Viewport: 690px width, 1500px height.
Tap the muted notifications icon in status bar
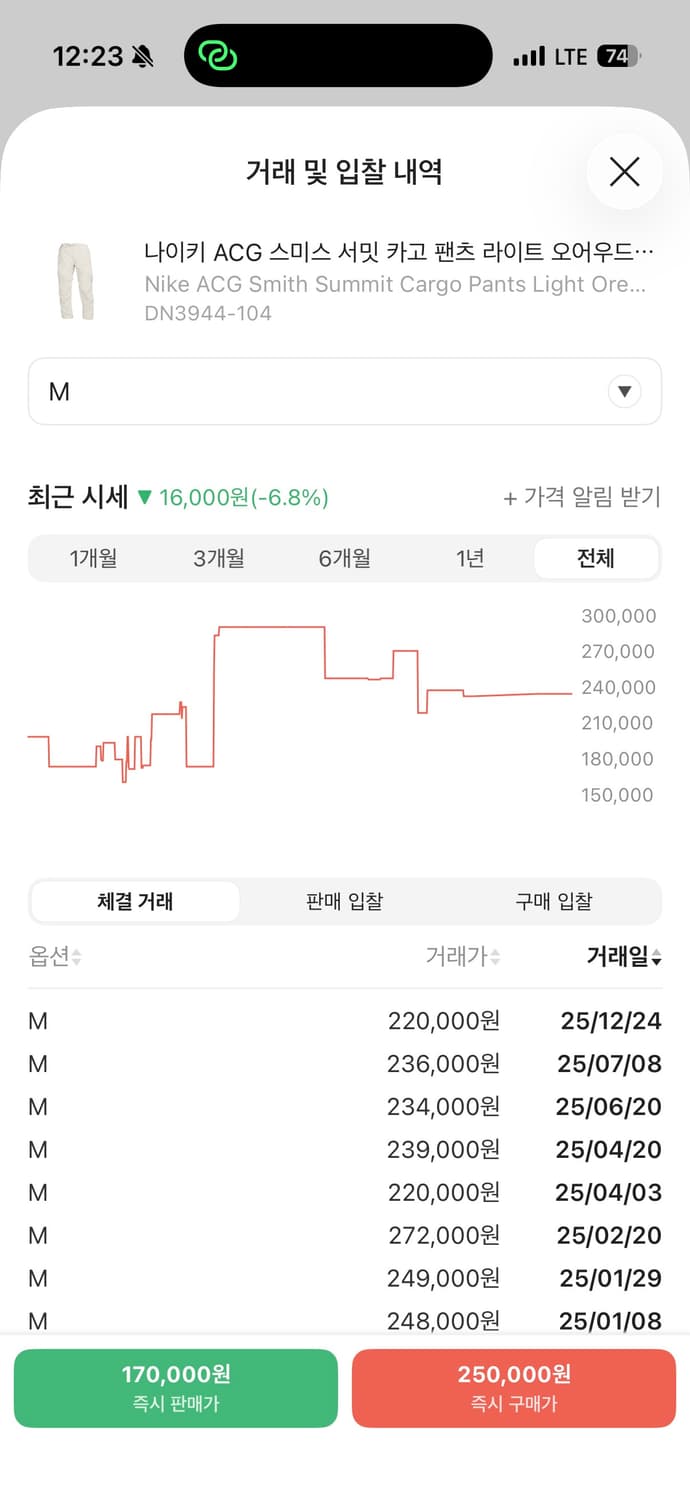(x=144, y=56)
